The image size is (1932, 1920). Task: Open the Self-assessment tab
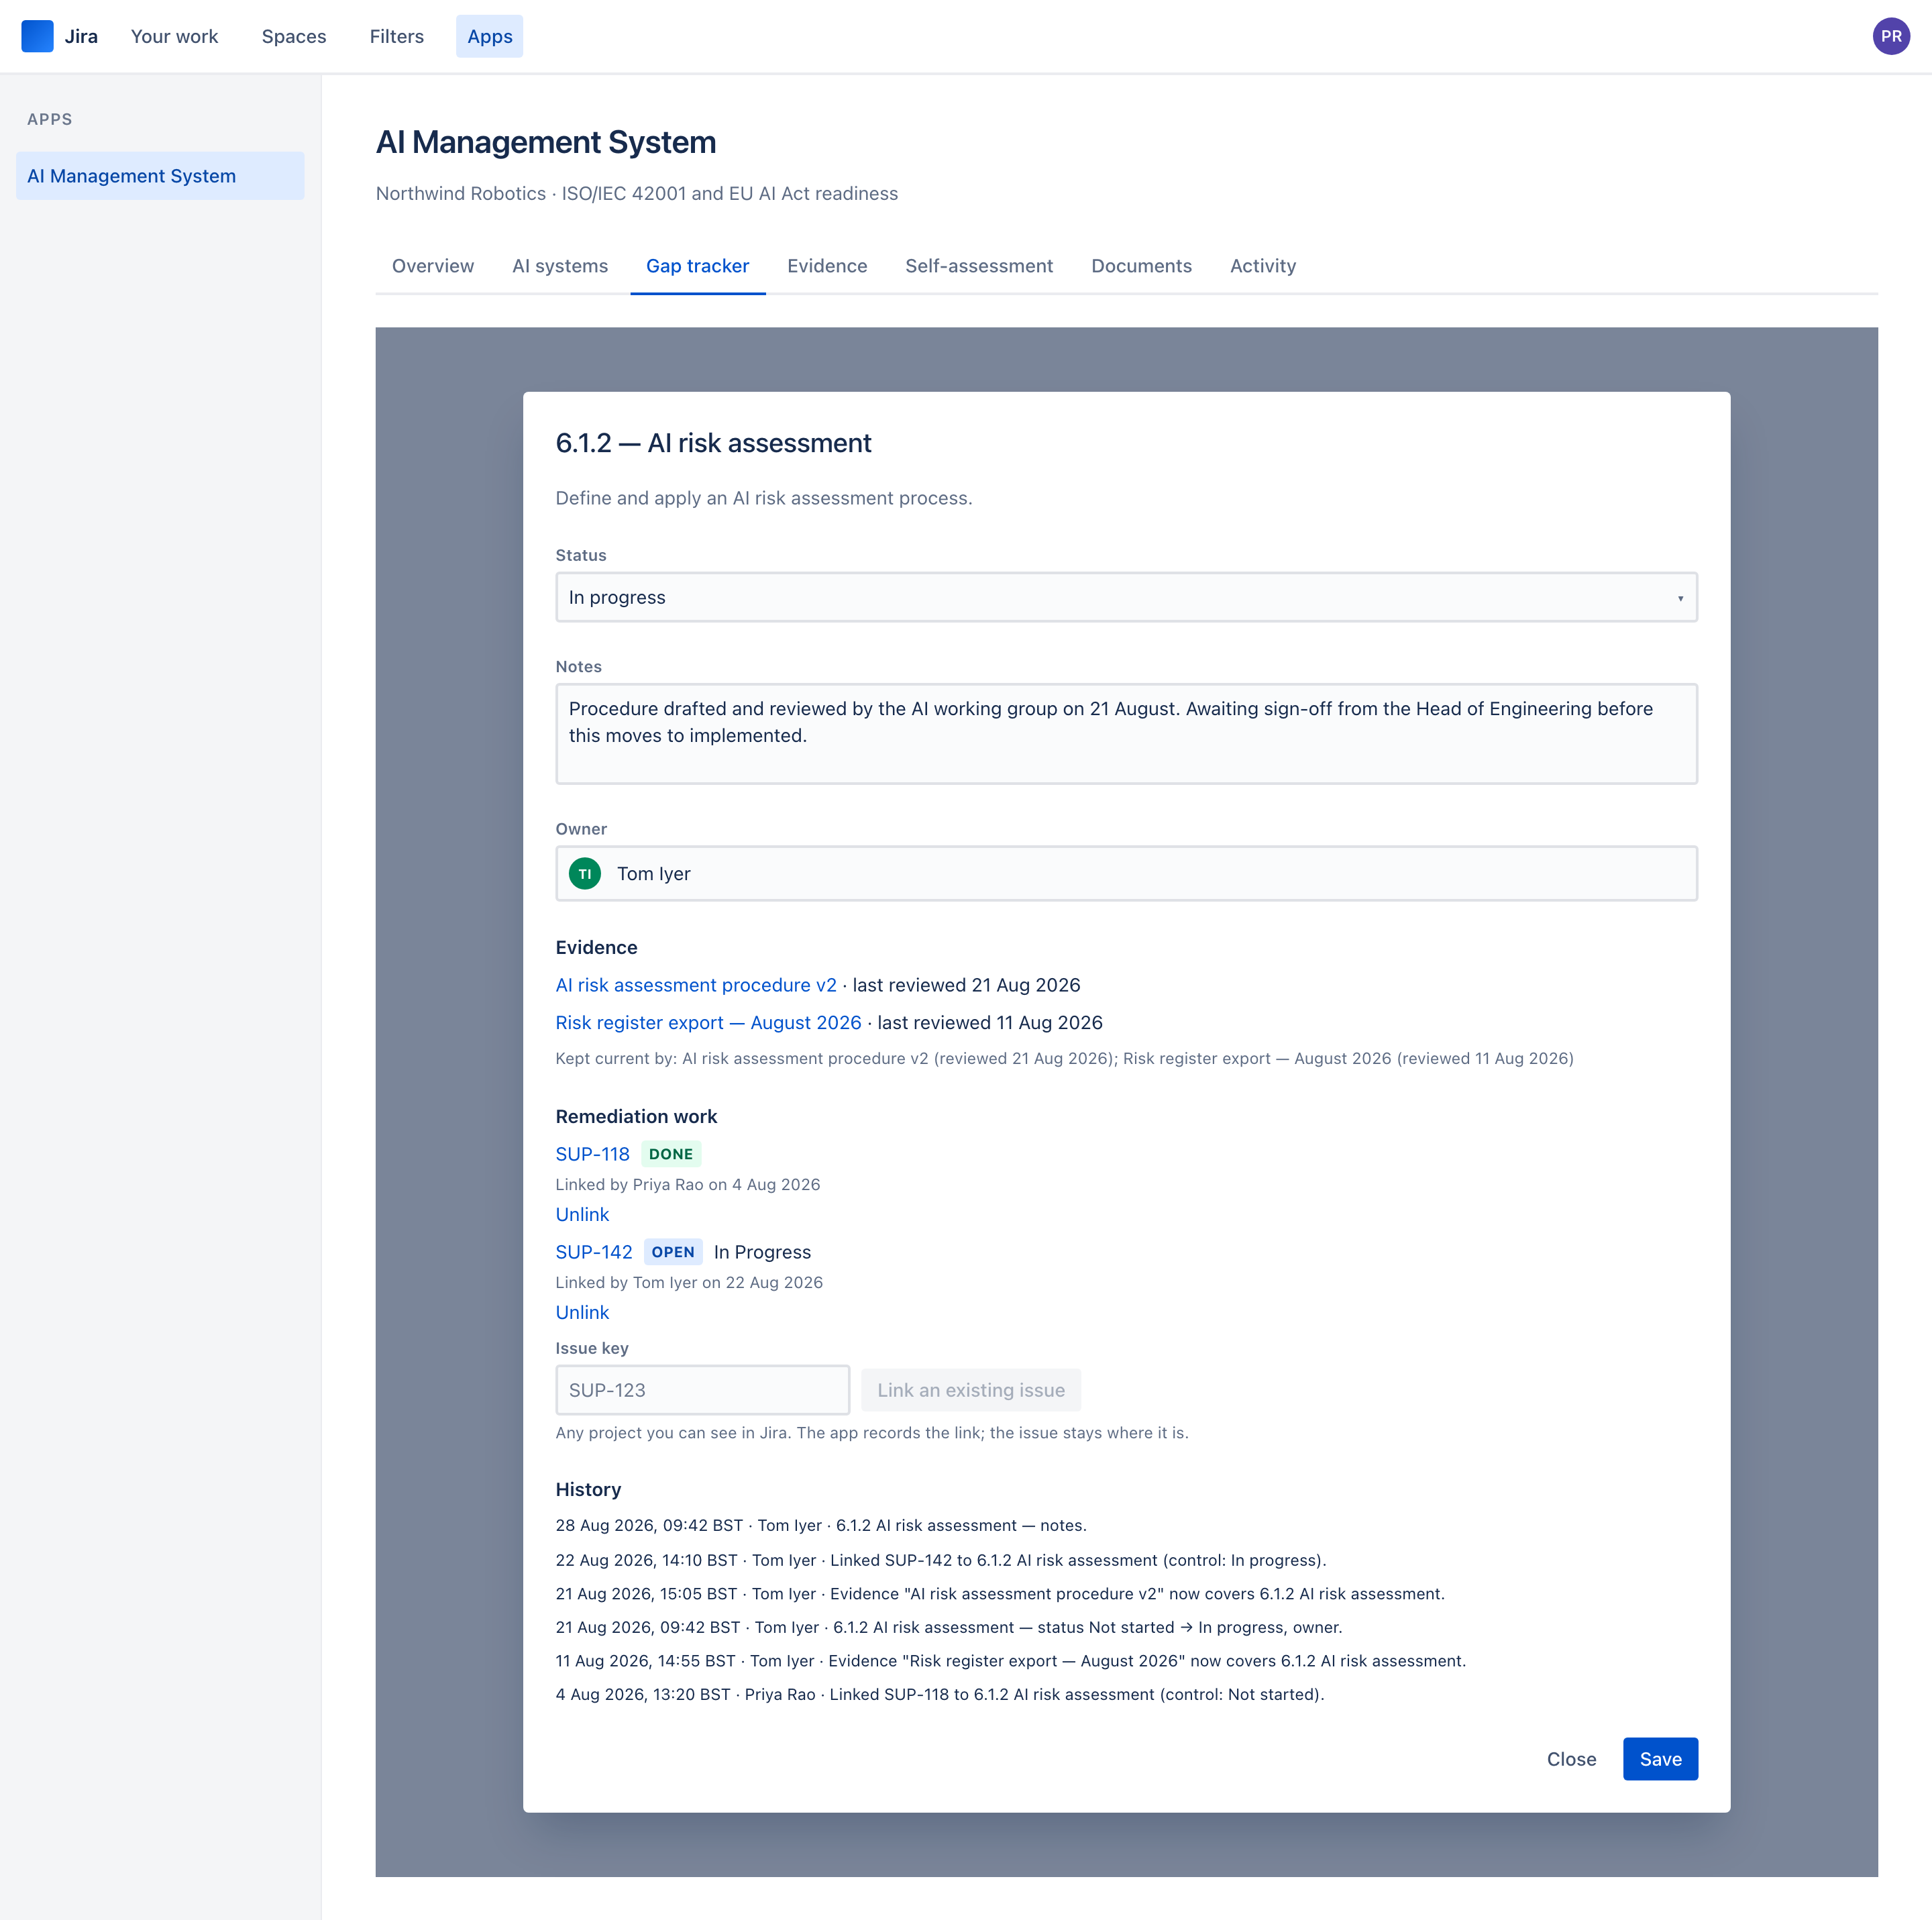[979, 266]
